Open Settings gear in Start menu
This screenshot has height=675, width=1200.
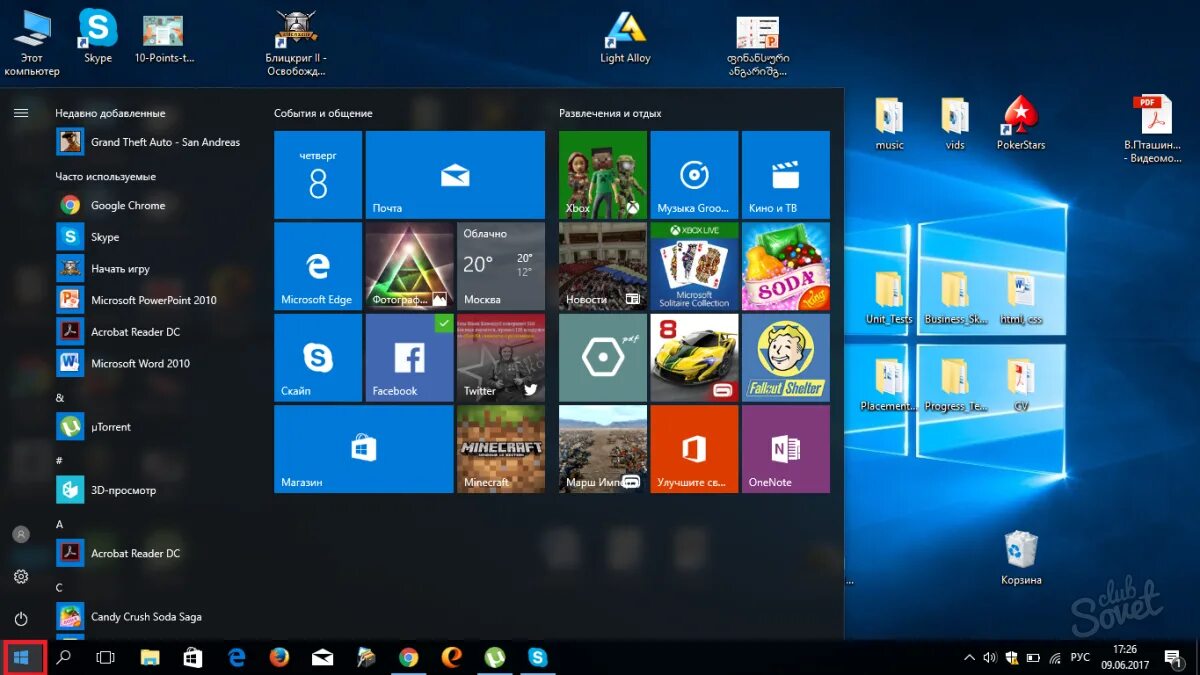pyautogui.click(x=21, y=577)
